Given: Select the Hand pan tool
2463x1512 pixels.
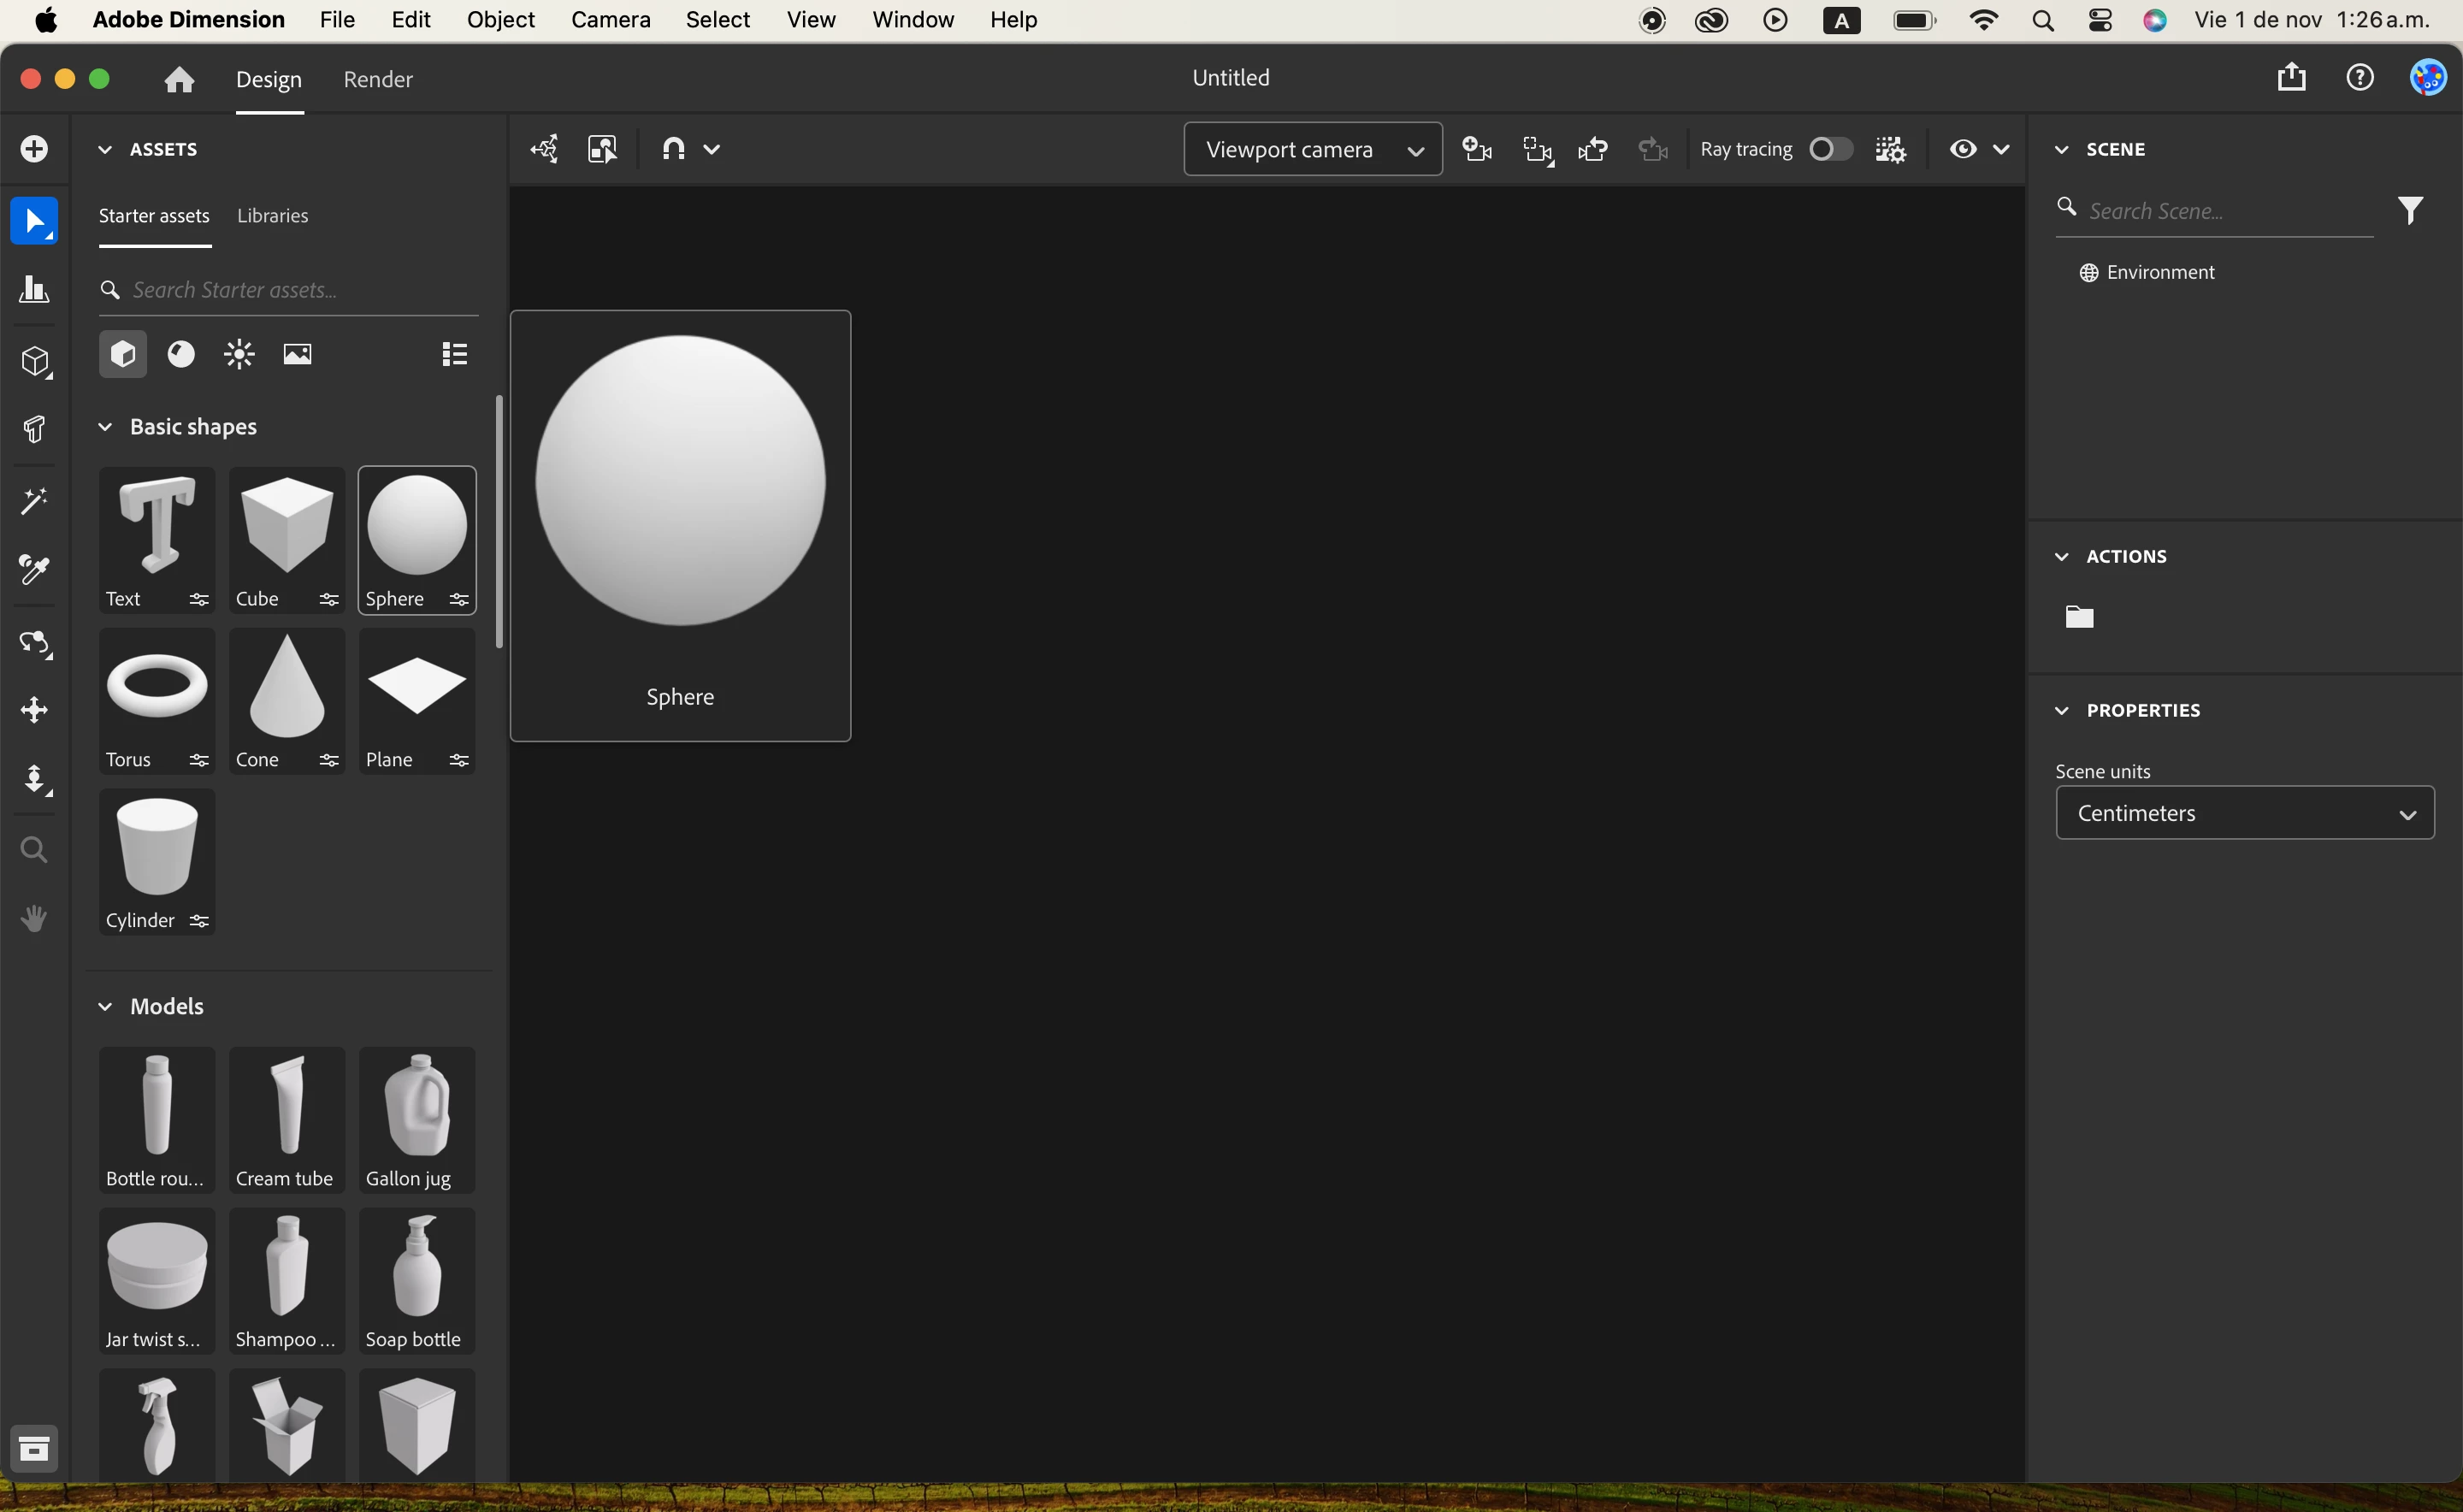Looking at the screenshot, I should [34, 918].
